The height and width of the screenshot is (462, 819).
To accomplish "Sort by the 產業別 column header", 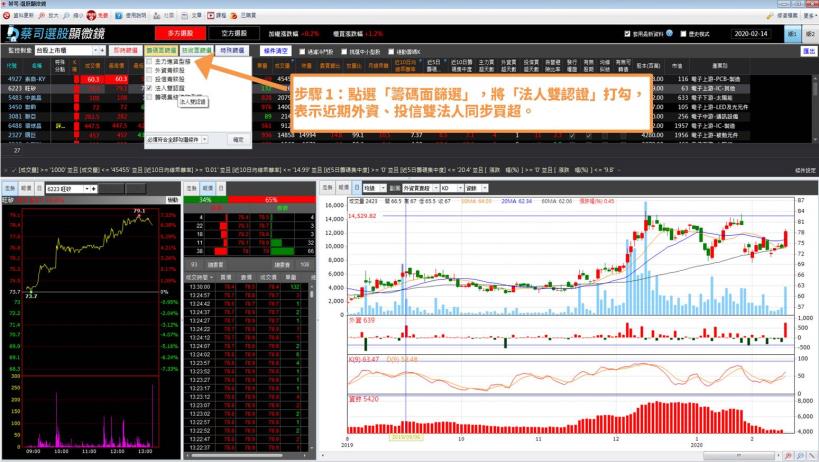I will tap(719, 66).
